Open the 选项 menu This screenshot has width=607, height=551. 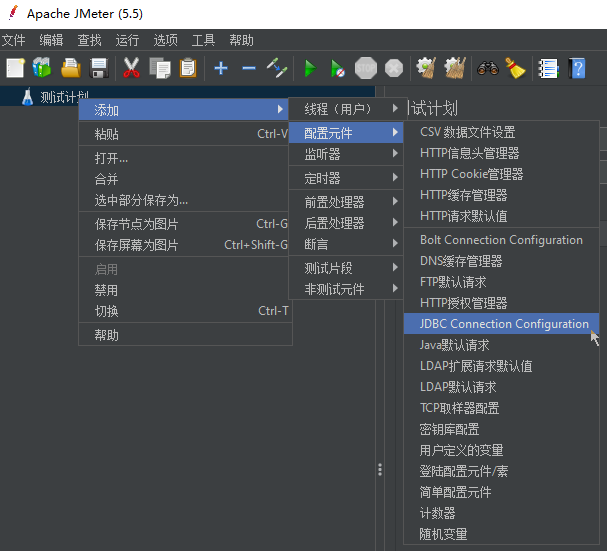click(x=165, y=40)
